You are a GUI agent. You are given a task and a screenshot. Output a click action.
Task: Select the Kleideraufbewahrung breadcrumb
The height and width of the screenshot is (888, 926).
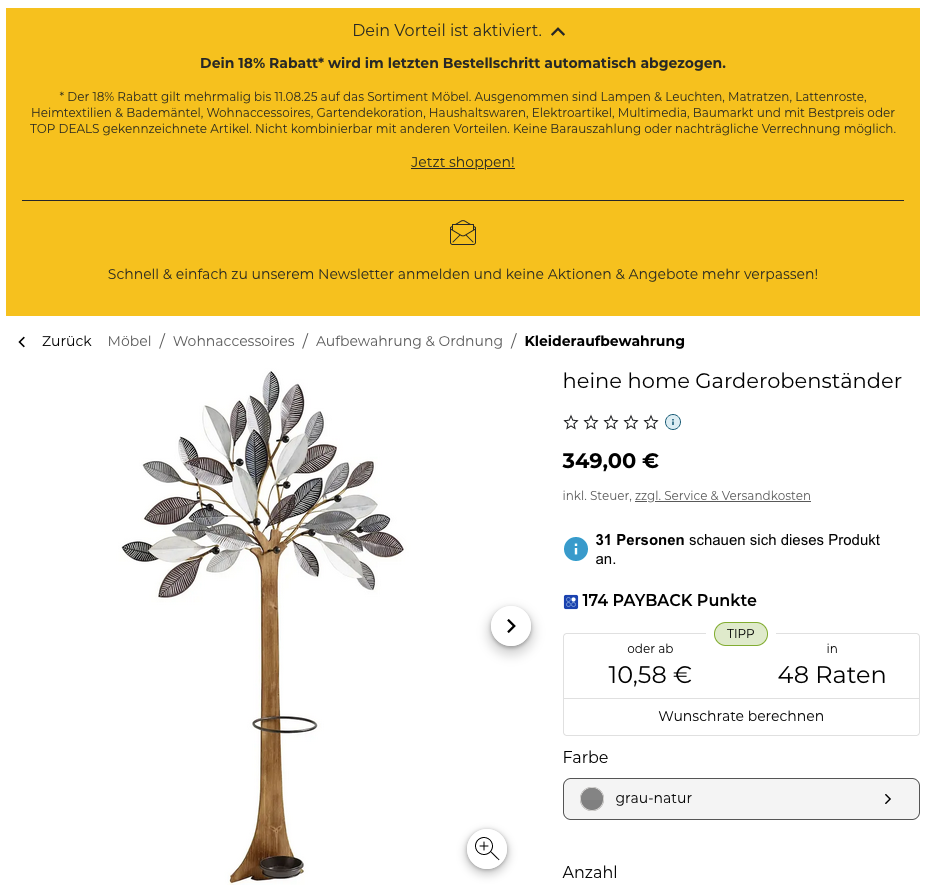click(605, 341)
